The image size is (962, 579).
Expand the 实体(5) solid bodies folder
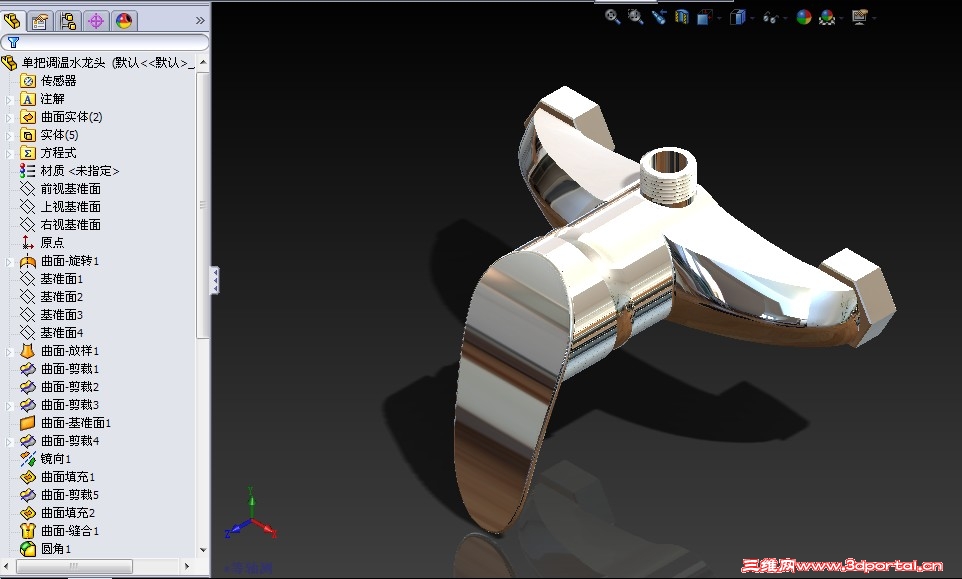9,135
